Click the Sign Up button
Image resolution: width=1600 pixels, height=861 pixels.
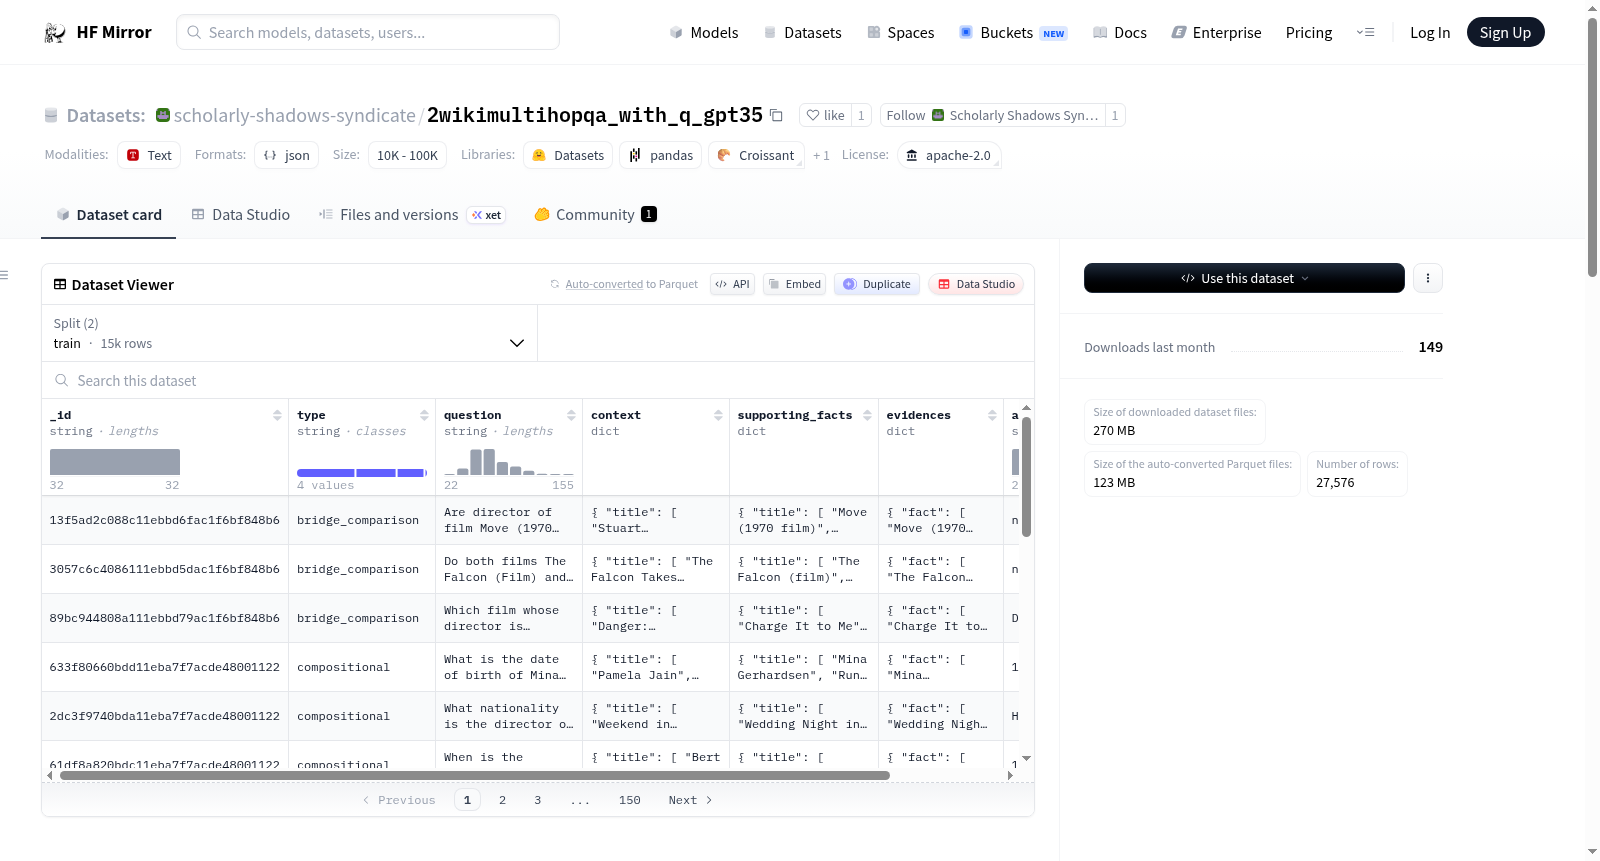tap(1505, 32)
